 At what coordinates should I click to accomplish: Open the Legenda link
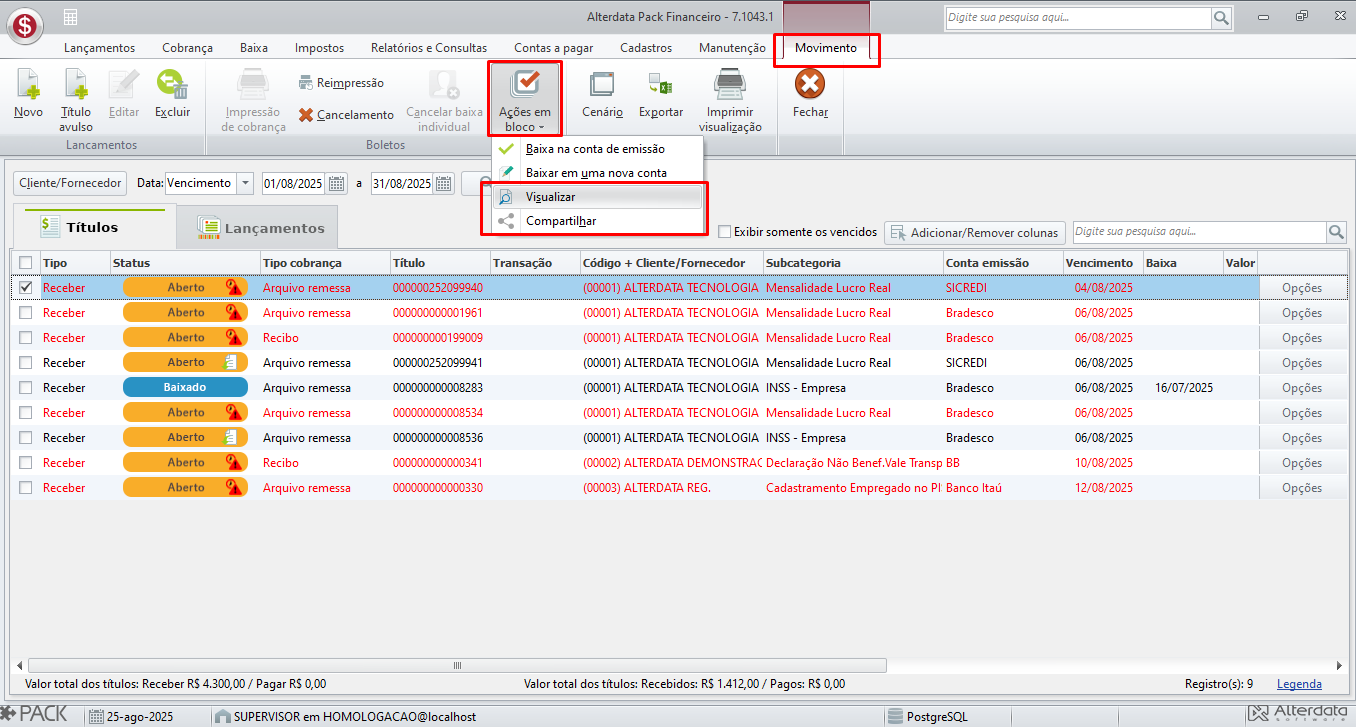(x=1299, y=684)
